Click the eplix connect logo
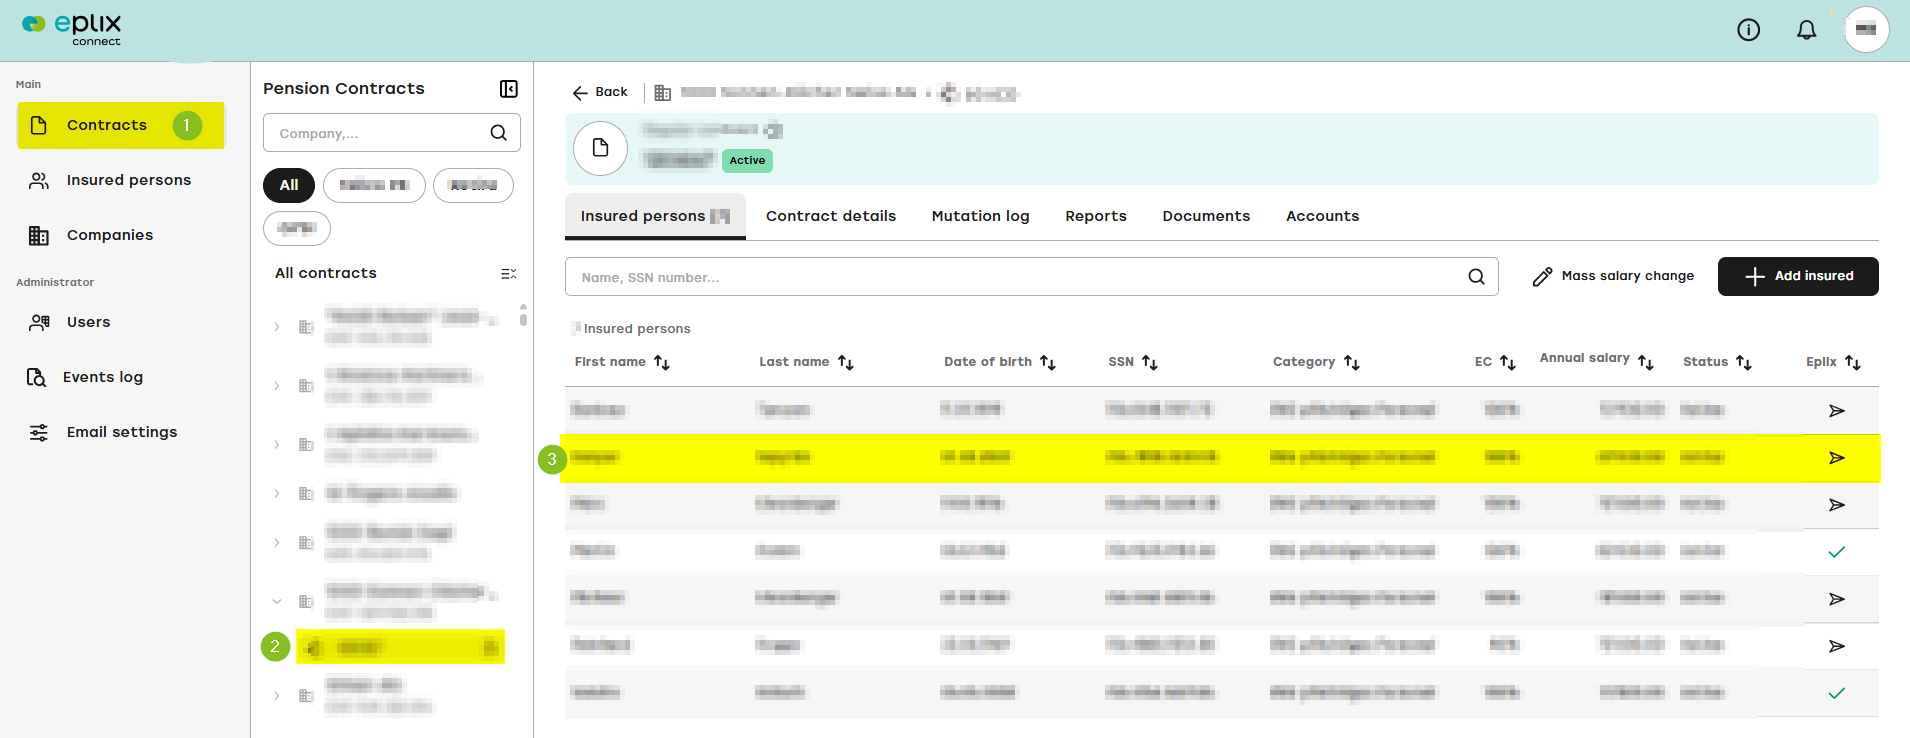Image resolution: width=1910 pixels, height=738 pixels. [72, 29]
